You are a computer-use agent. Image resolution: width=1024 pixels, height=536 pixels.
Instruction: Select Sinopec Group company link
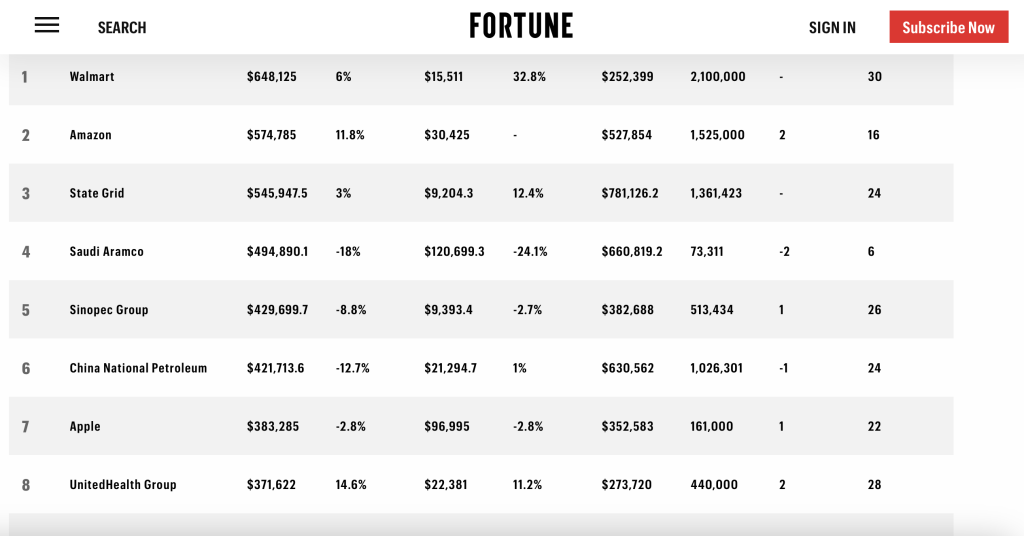tap(109, 310)
